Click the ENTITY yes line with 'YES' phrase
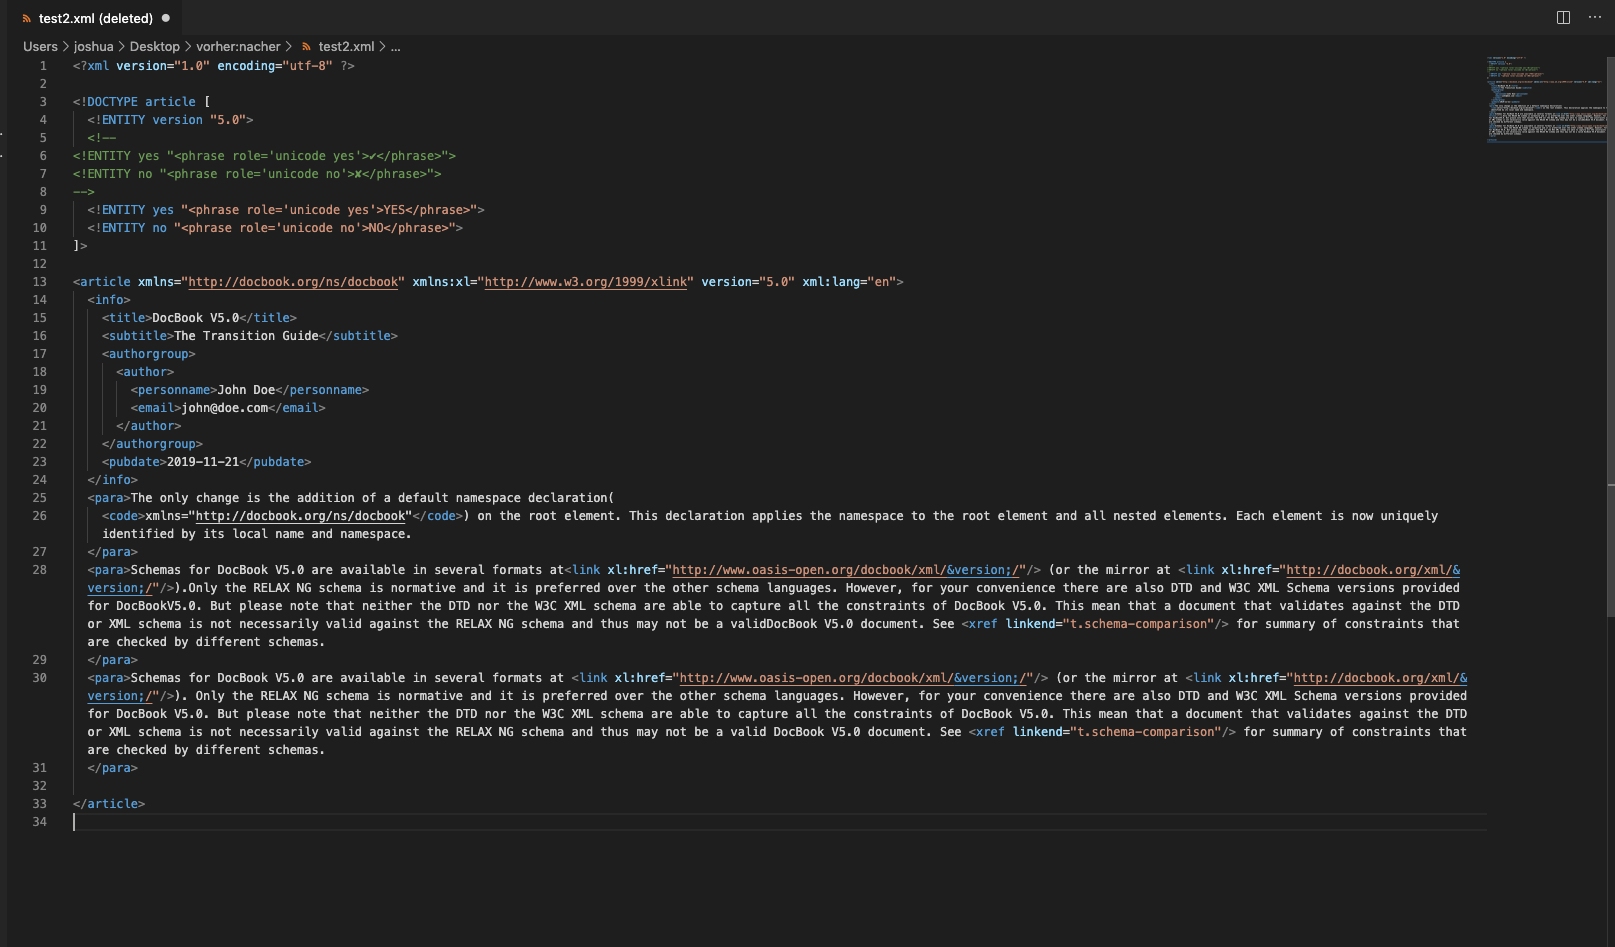 pos(286,210)
